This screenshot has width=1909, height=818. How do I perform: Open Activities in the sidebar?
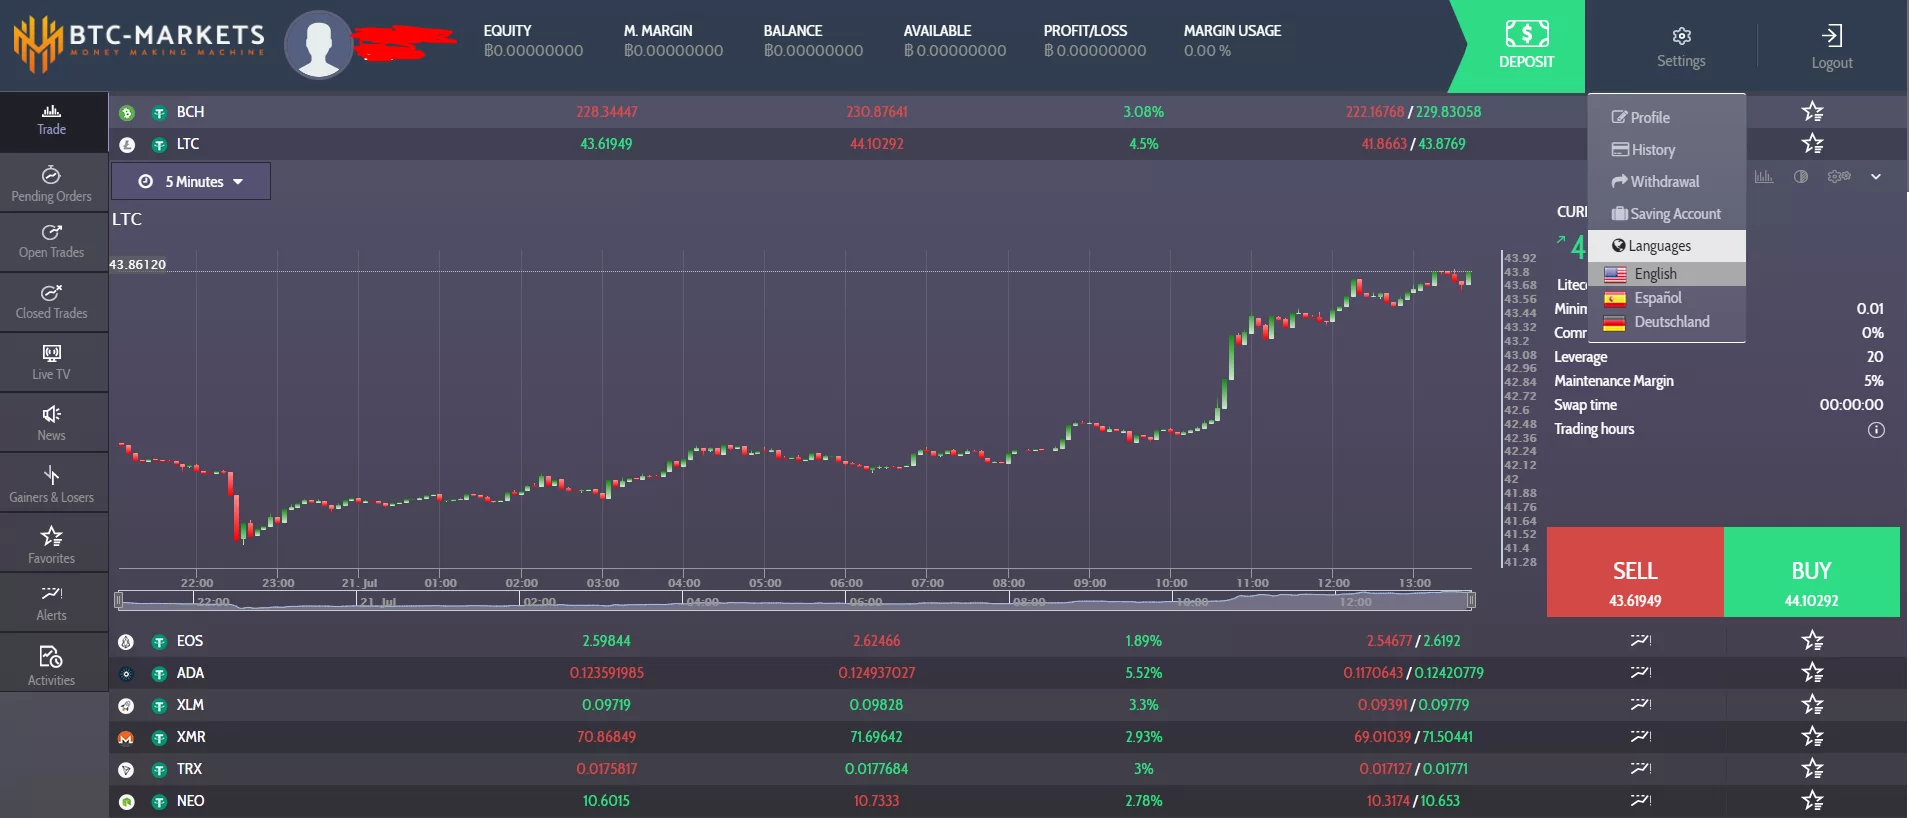52,664
